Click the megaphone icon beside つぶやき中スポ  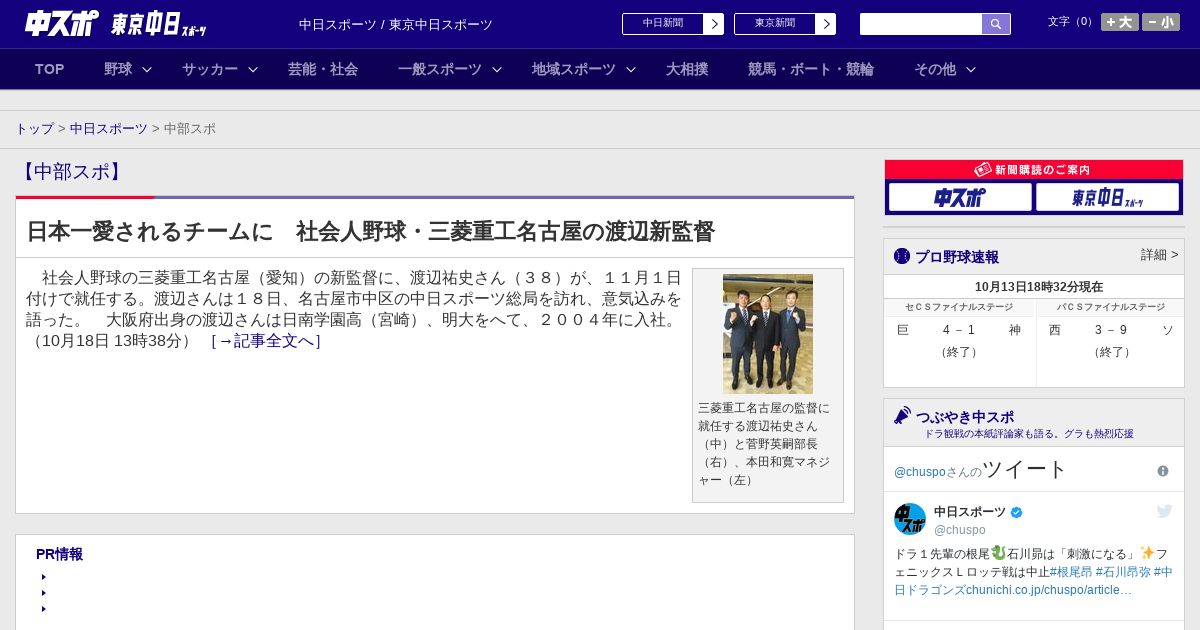click(x=903, y=415)
